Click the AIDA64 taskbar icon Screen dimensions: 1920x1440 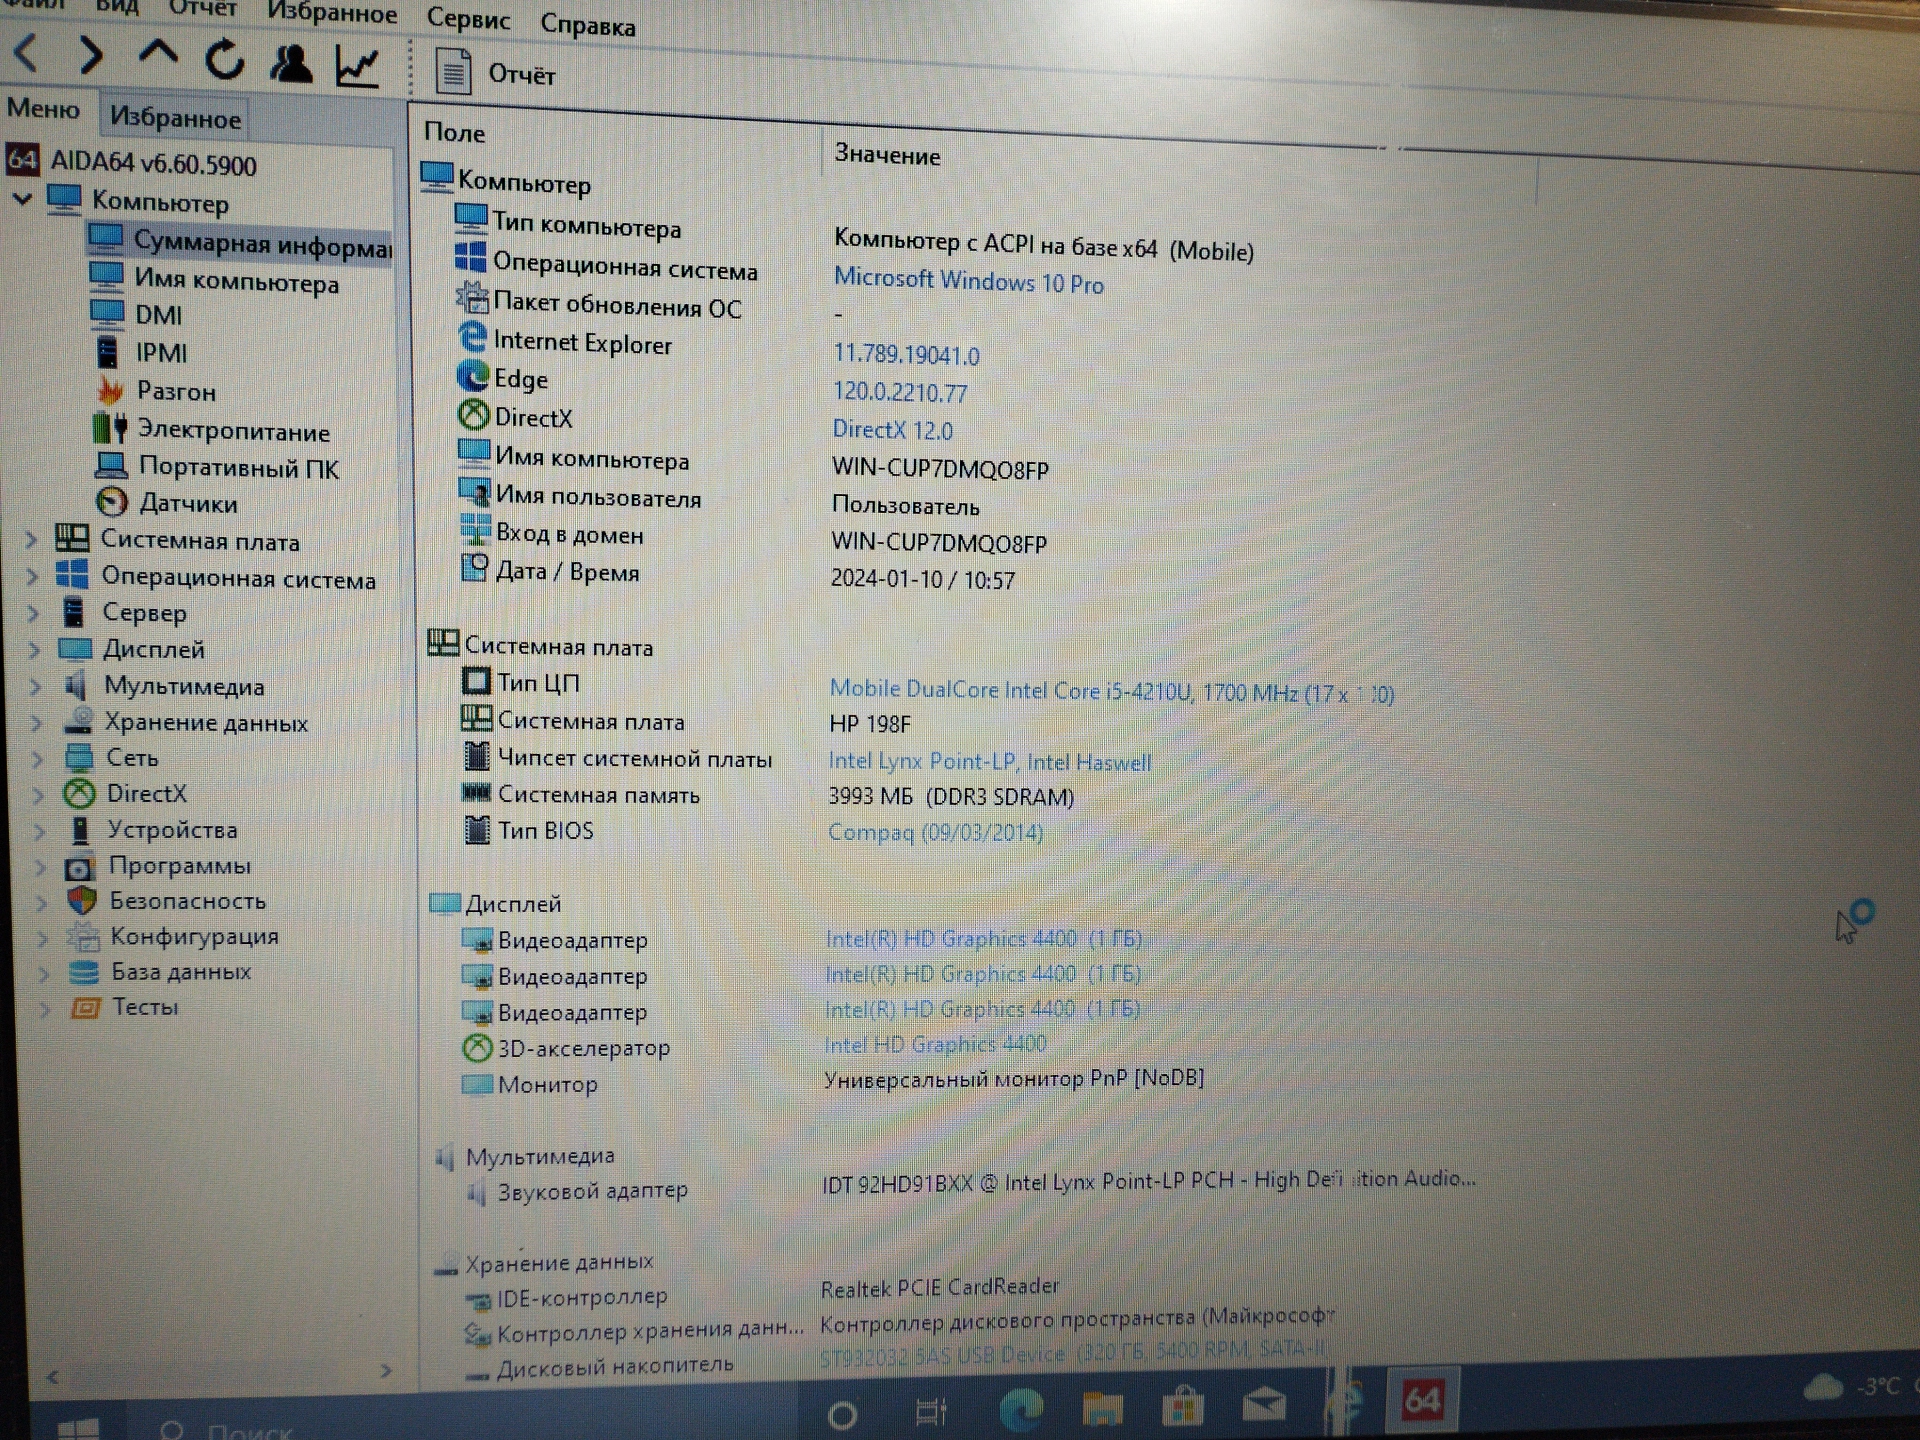[x=1422, y=1398]
